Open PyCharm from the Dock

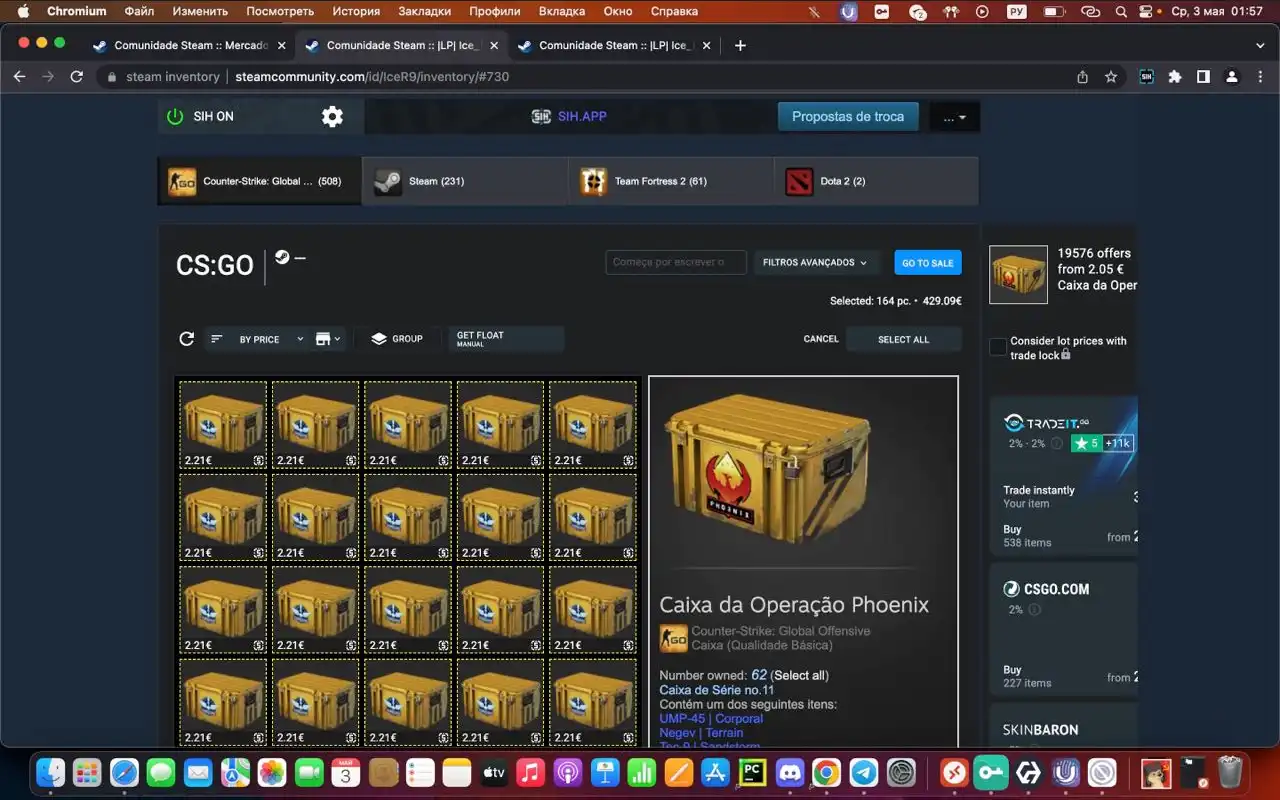point(753,772)
